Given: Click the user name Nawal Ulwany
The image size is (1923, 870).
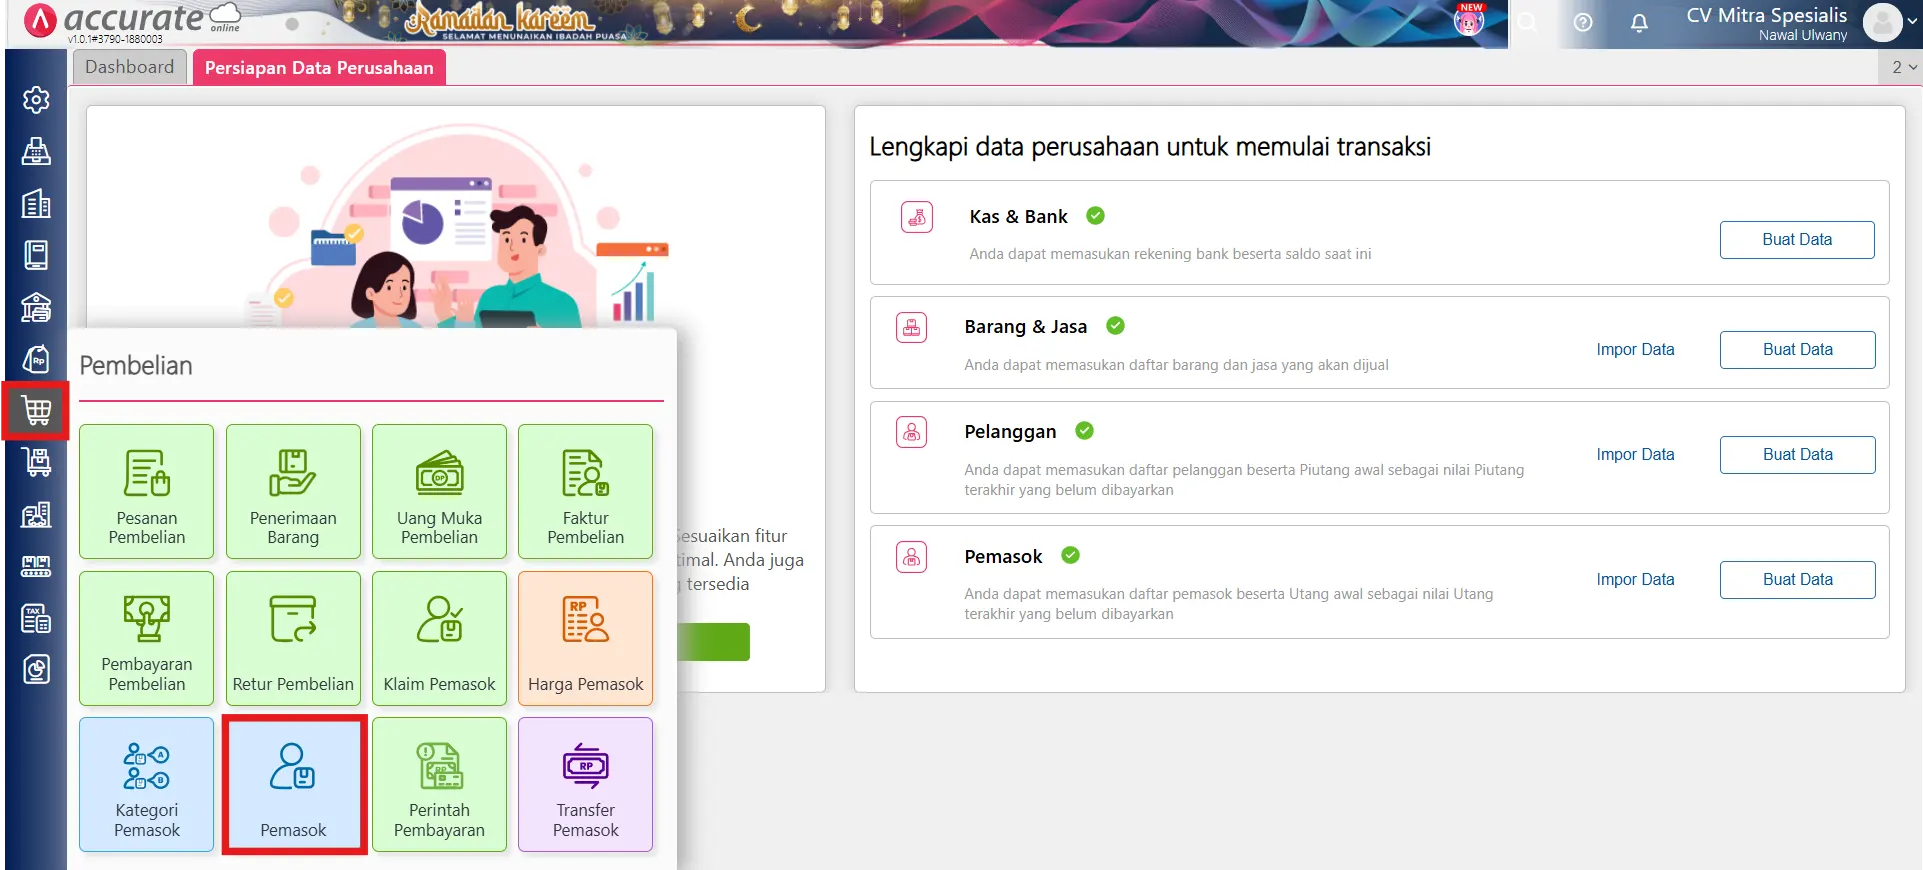Looking at the screenshot, I should click(x=1803, y=35).
